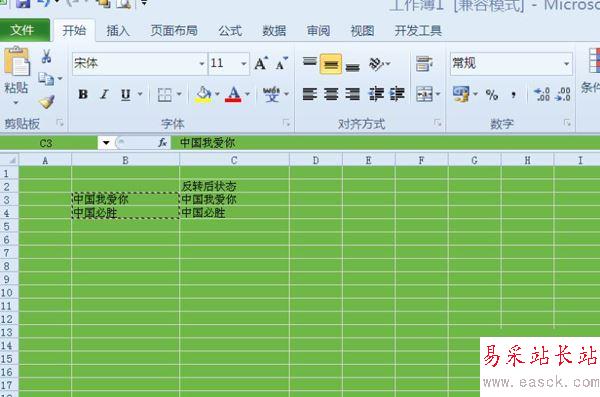Click the Format Painter brush icon
The height and width of the screenshot is (397, 600).
pyautogui.click(x=47, y=102)
